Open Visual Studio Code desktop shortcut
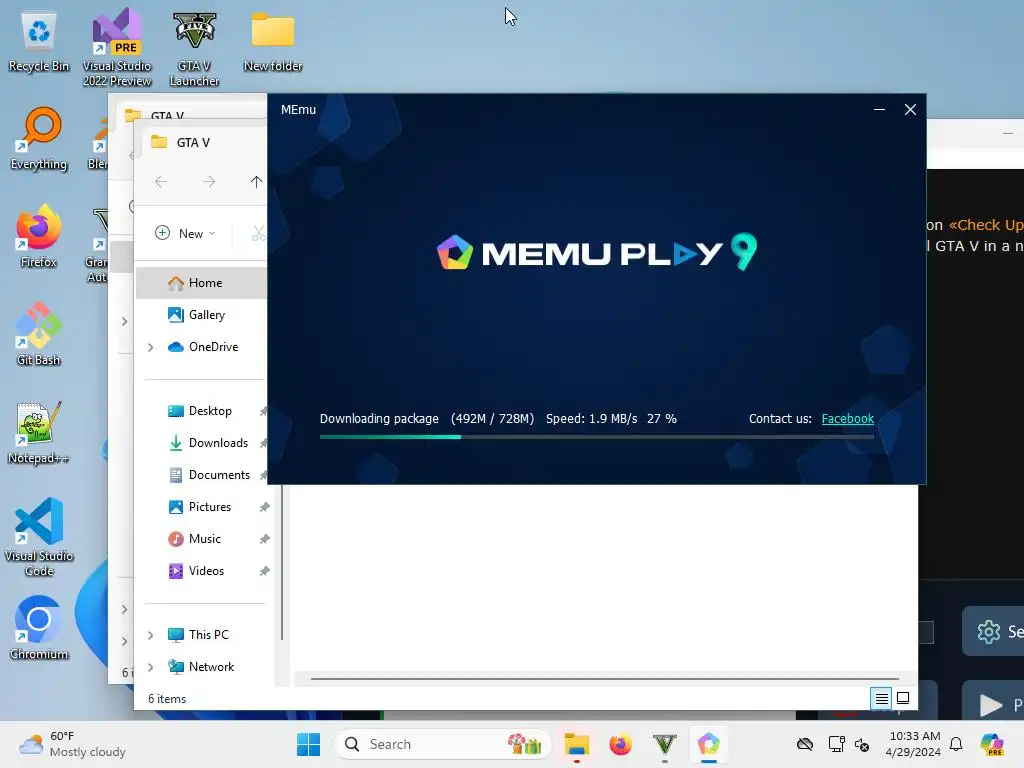The image size is (1024, 768). pos(39,537)
